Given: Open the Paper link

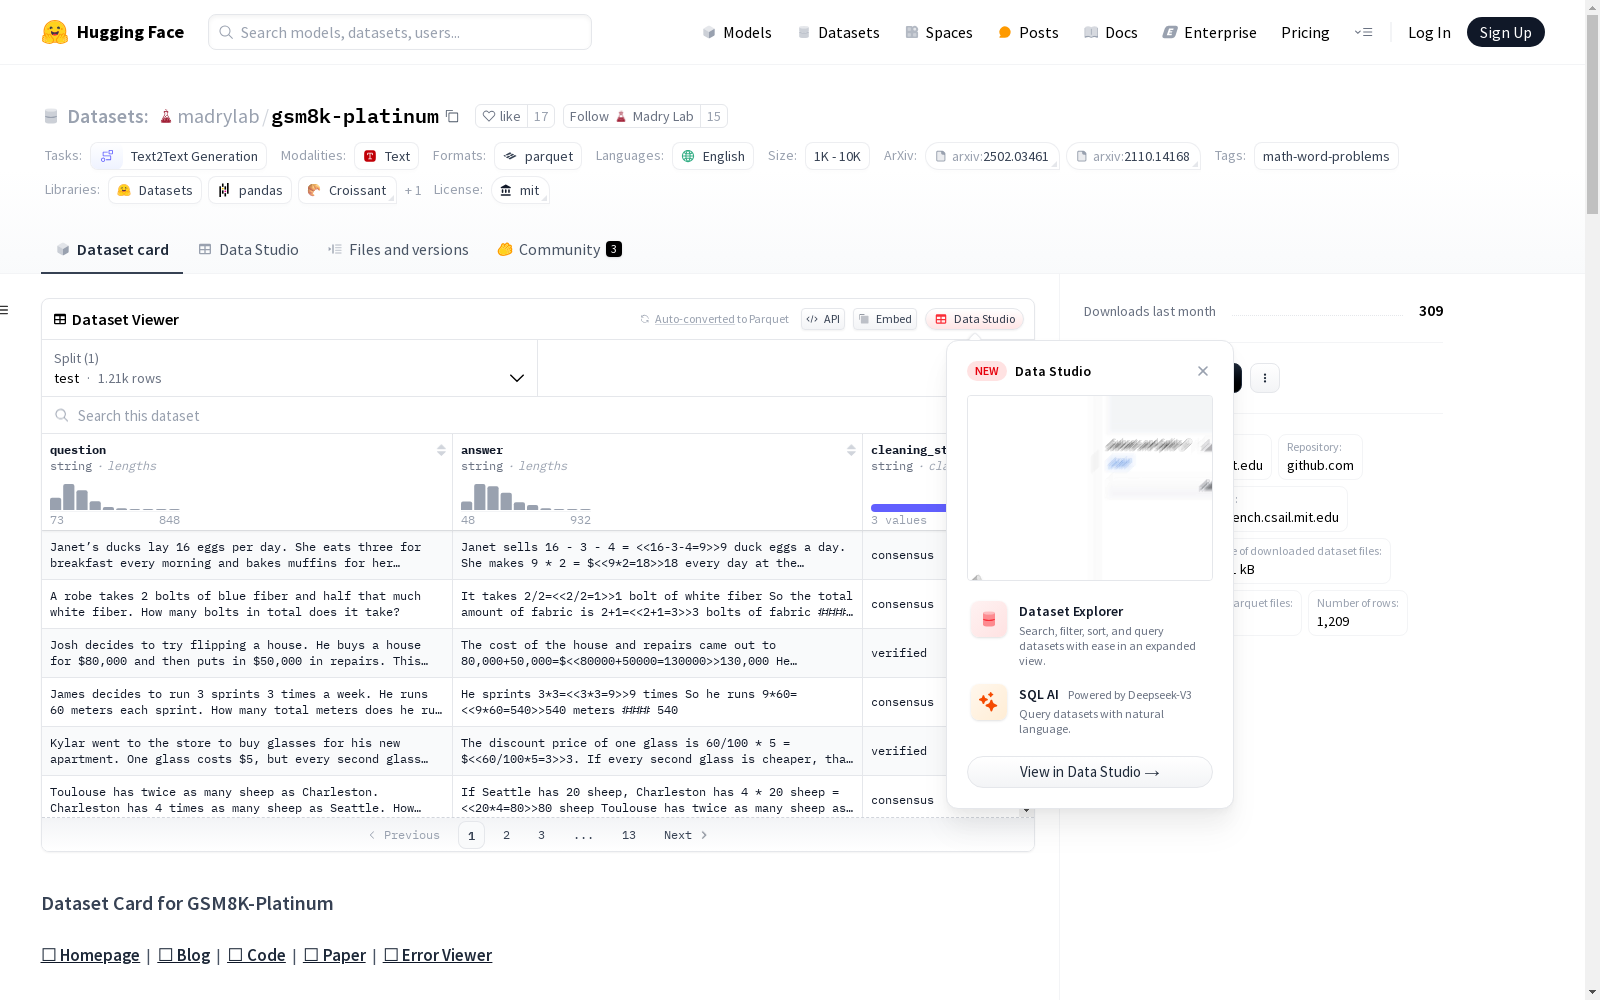Looking at the screenshot, I should 335,955.
